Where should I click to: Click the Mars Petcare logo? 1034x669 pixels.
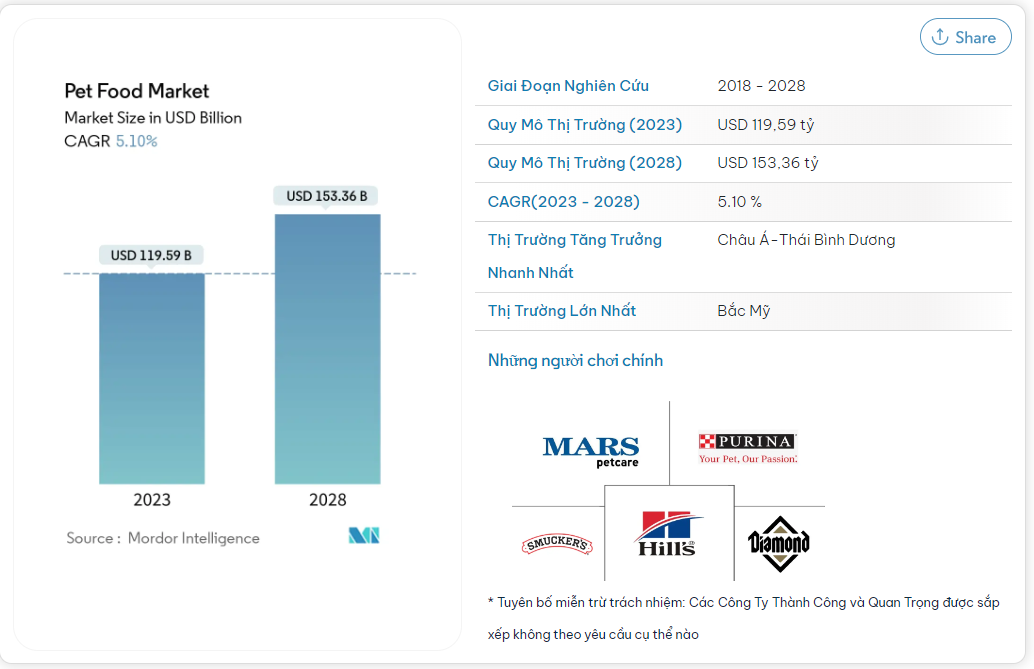[590, 451]
